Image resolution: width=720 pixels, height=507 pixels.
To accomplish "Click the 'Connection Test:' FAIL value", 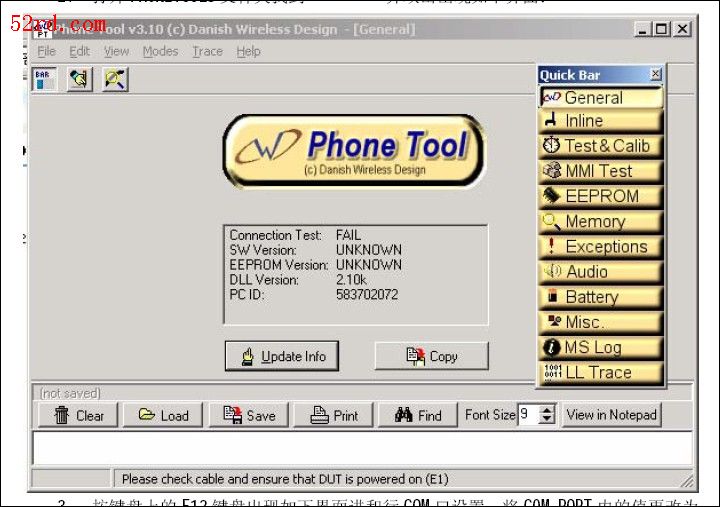I will tap(348, 235).
